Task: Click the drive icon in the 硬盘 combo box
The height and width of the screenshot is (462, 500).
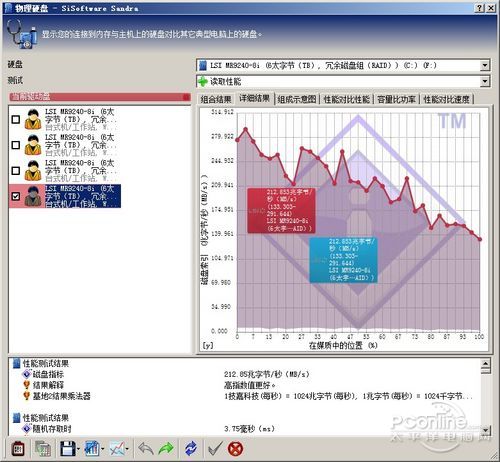Action: 203,65
